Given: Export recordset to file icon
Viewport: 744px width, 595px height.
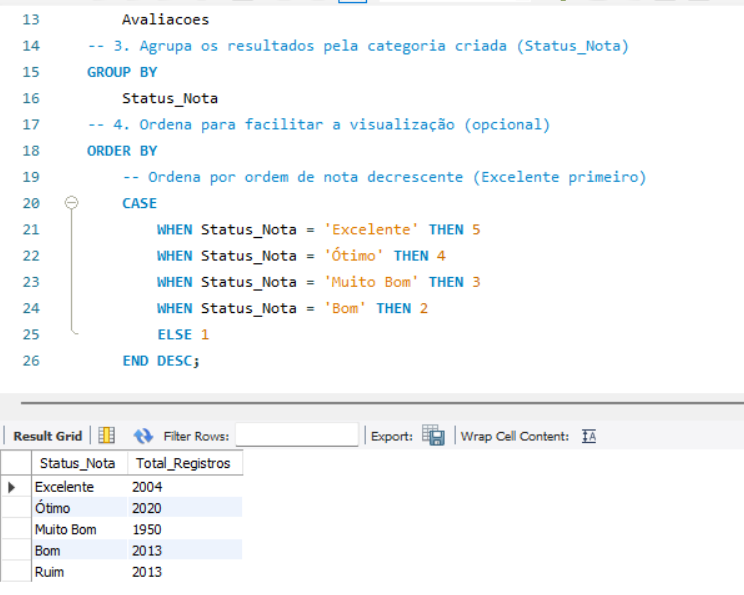Looking at the screenshot, I should click(433, 435).
